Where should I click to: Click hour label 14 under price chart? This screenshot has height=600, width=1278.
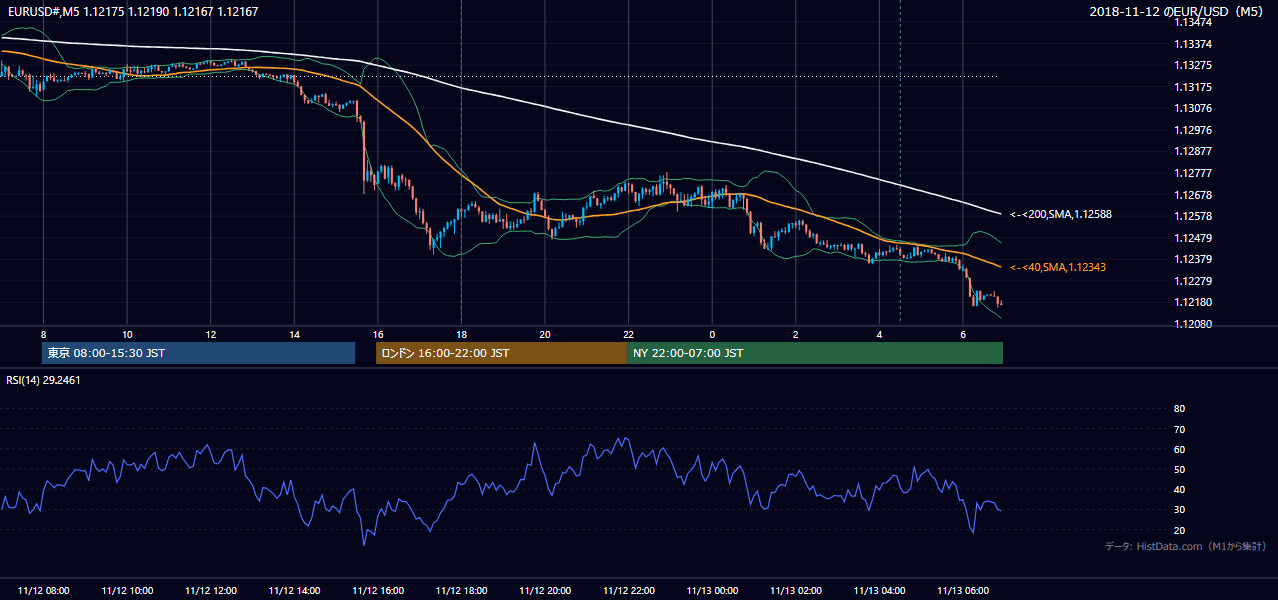294,334
